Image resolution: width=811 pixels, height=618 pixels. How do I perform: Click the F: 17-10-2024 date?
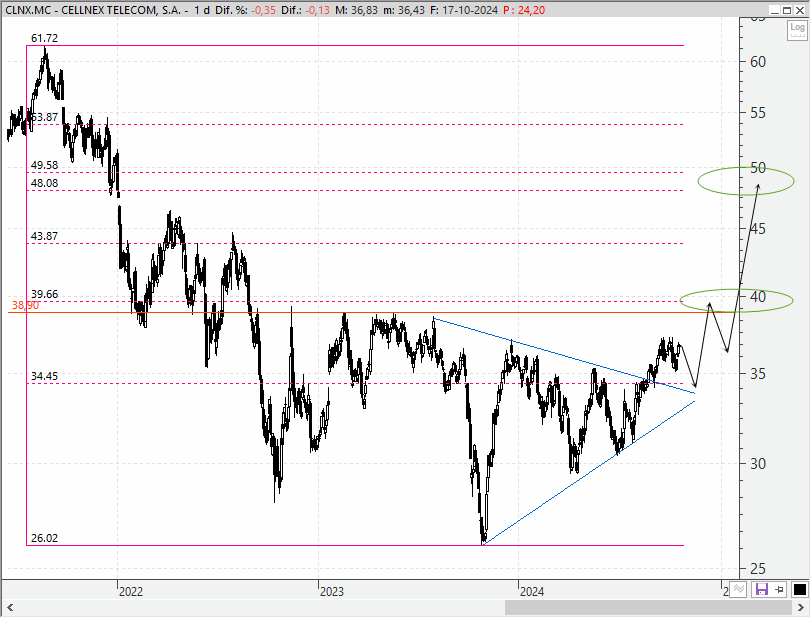(464, 10)
